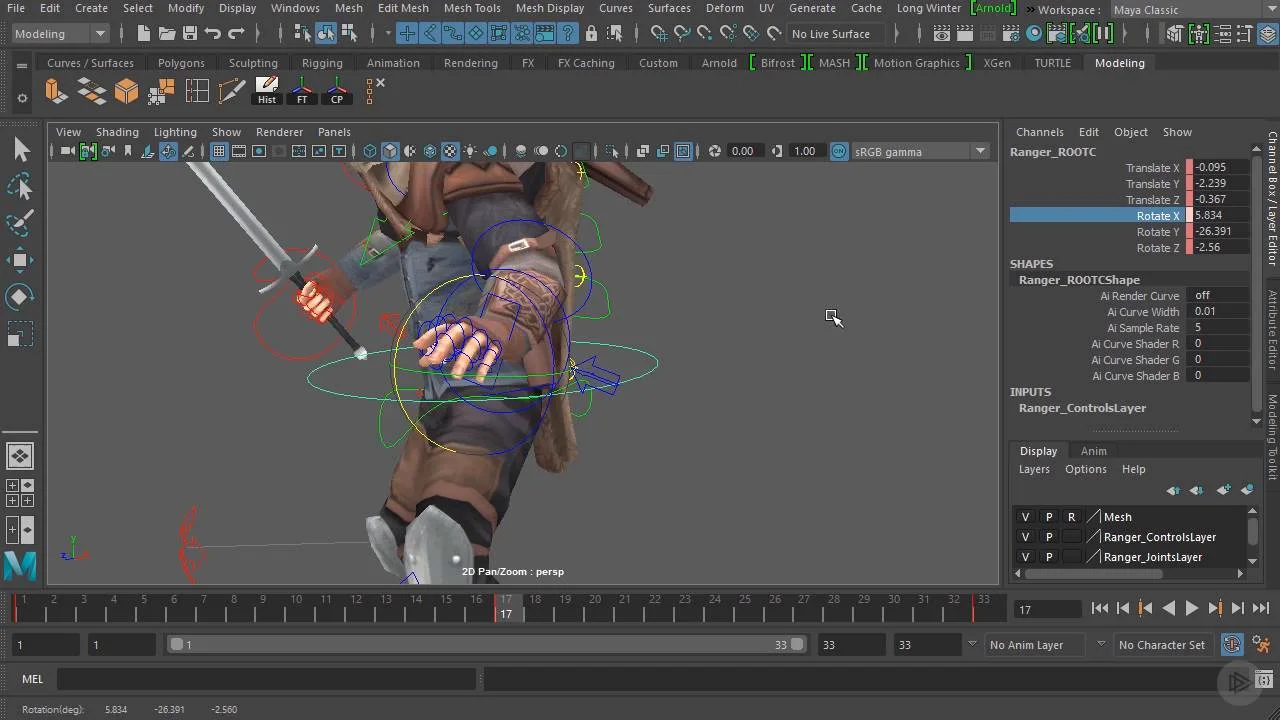Open the sRGB gamma view transform dropdown
The height and width of the screenshot is (720, 1280).
921,151
